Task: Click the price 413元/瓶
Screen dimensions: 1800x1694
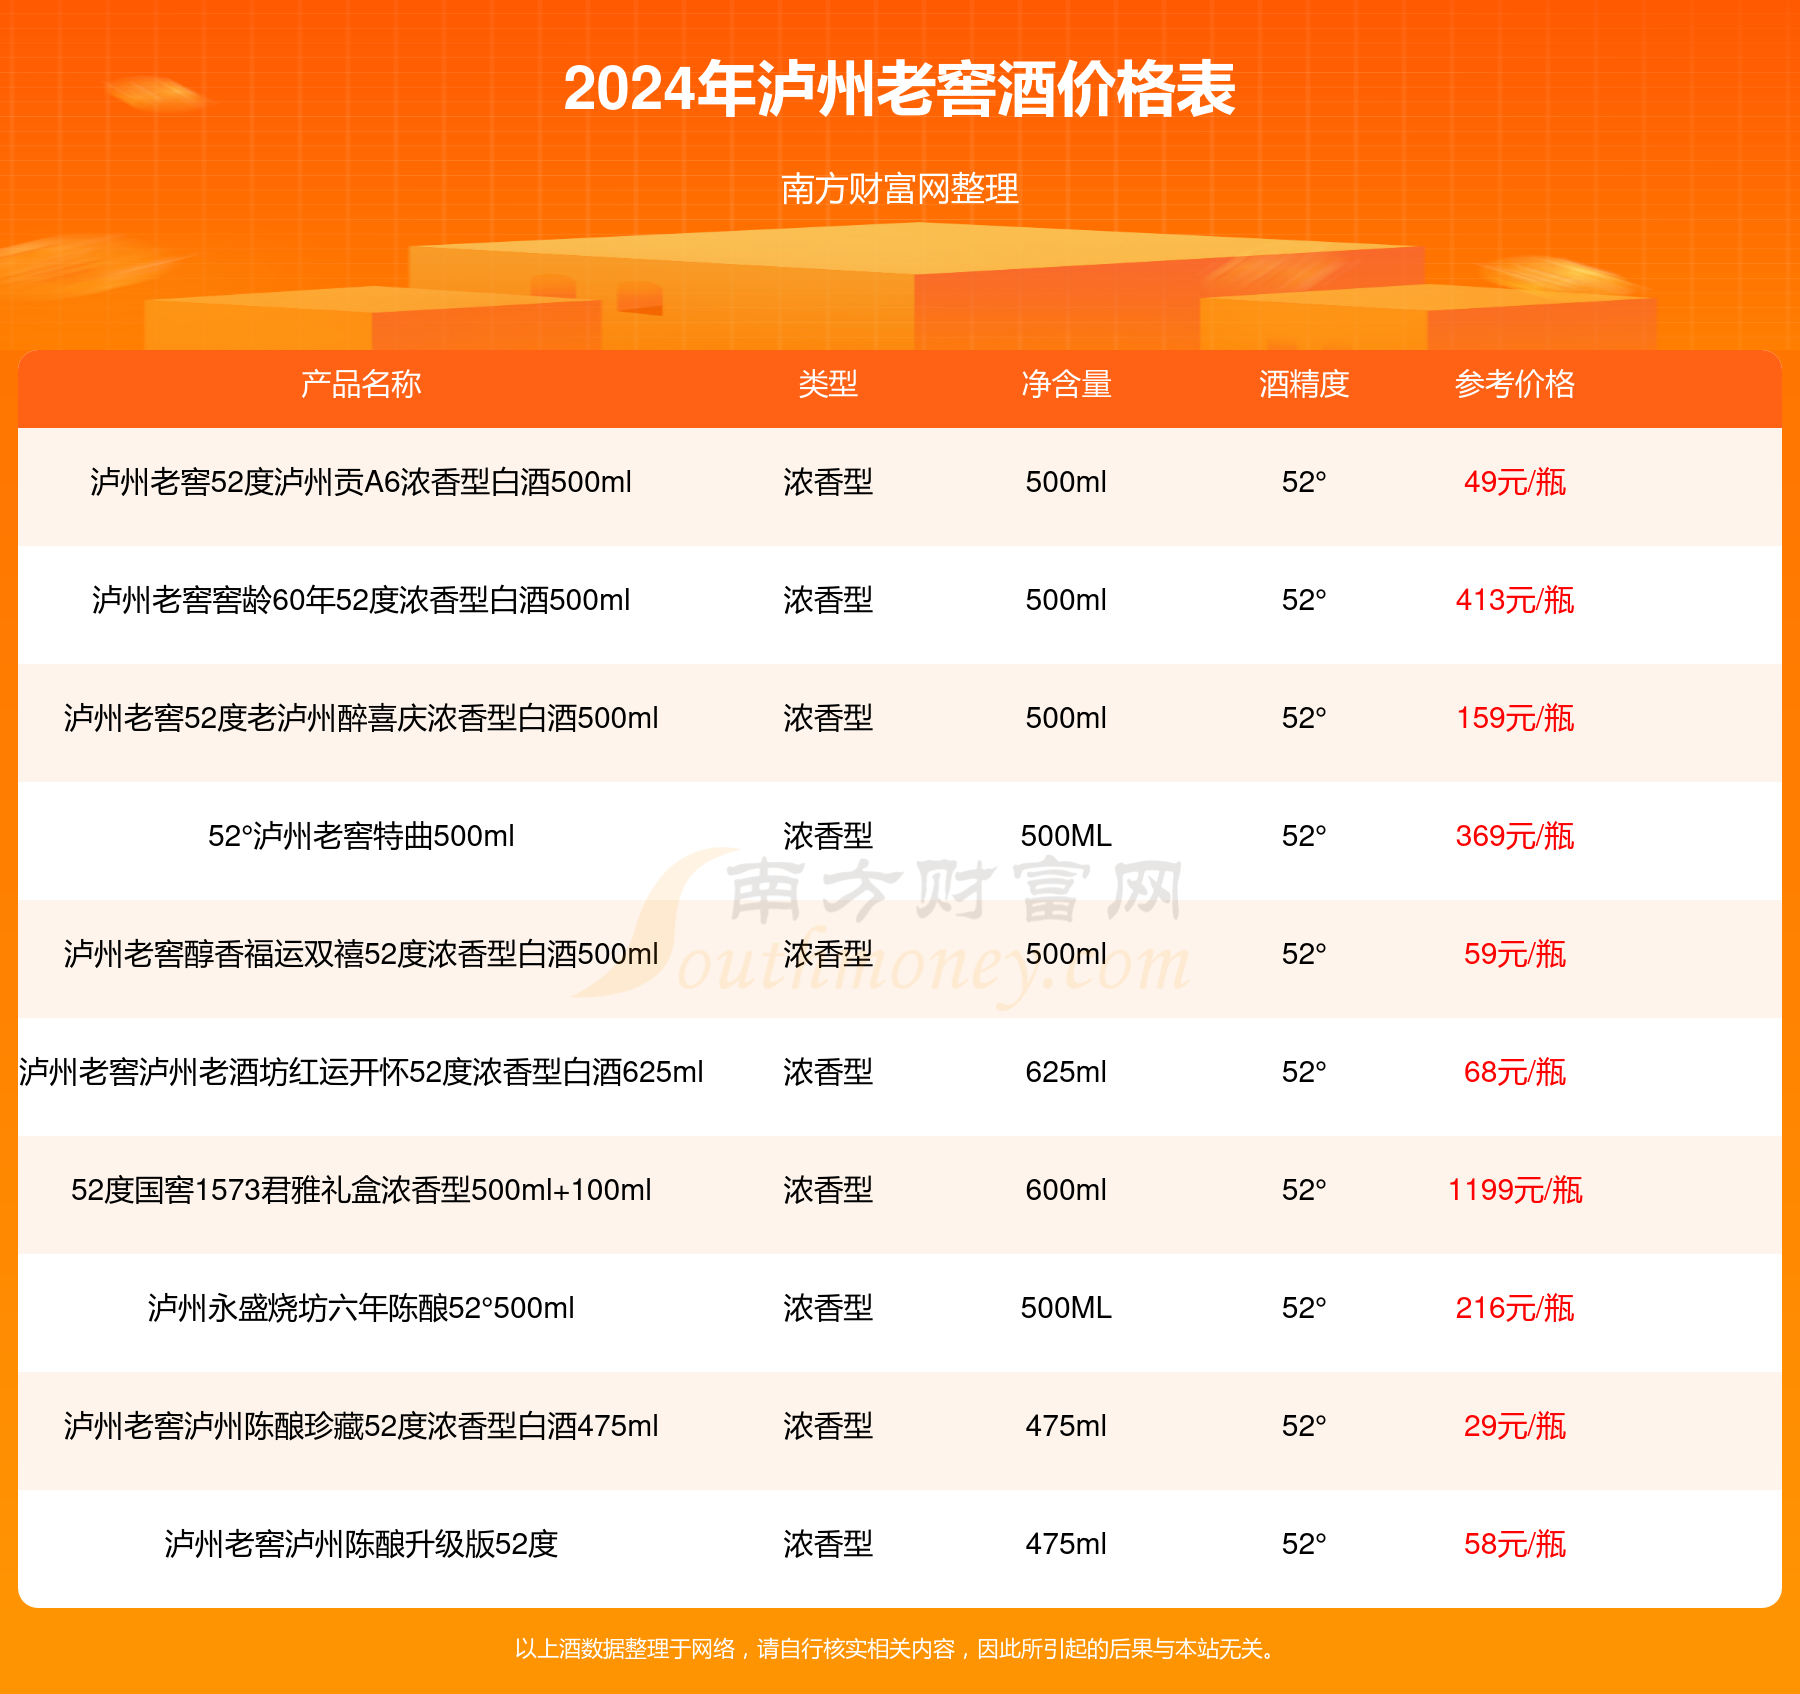Action: pos(1515,600)
